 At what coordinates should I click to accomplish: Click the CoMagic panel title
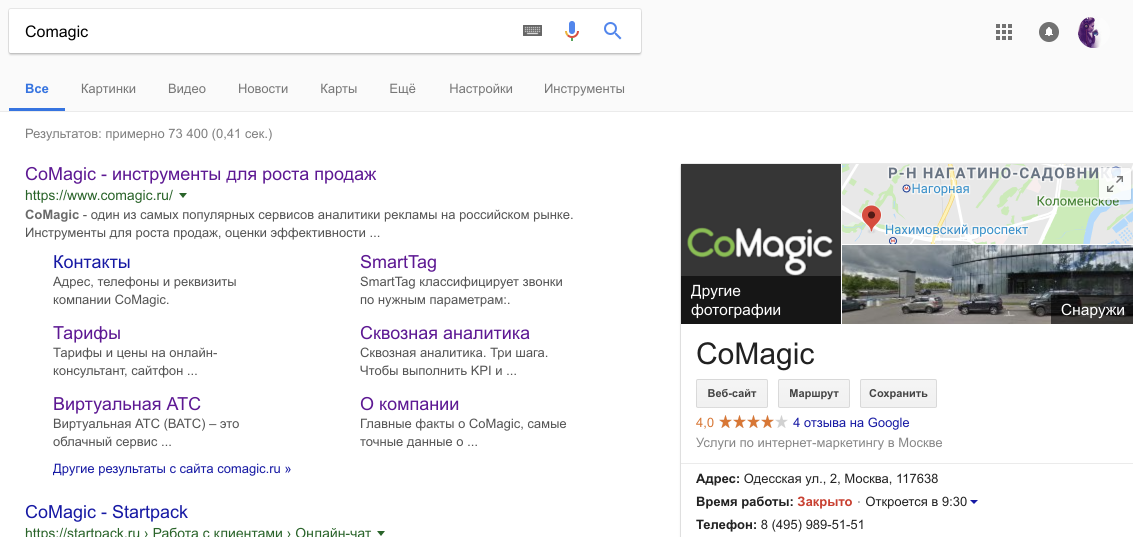pyautogui.click(x=755, y=354)
